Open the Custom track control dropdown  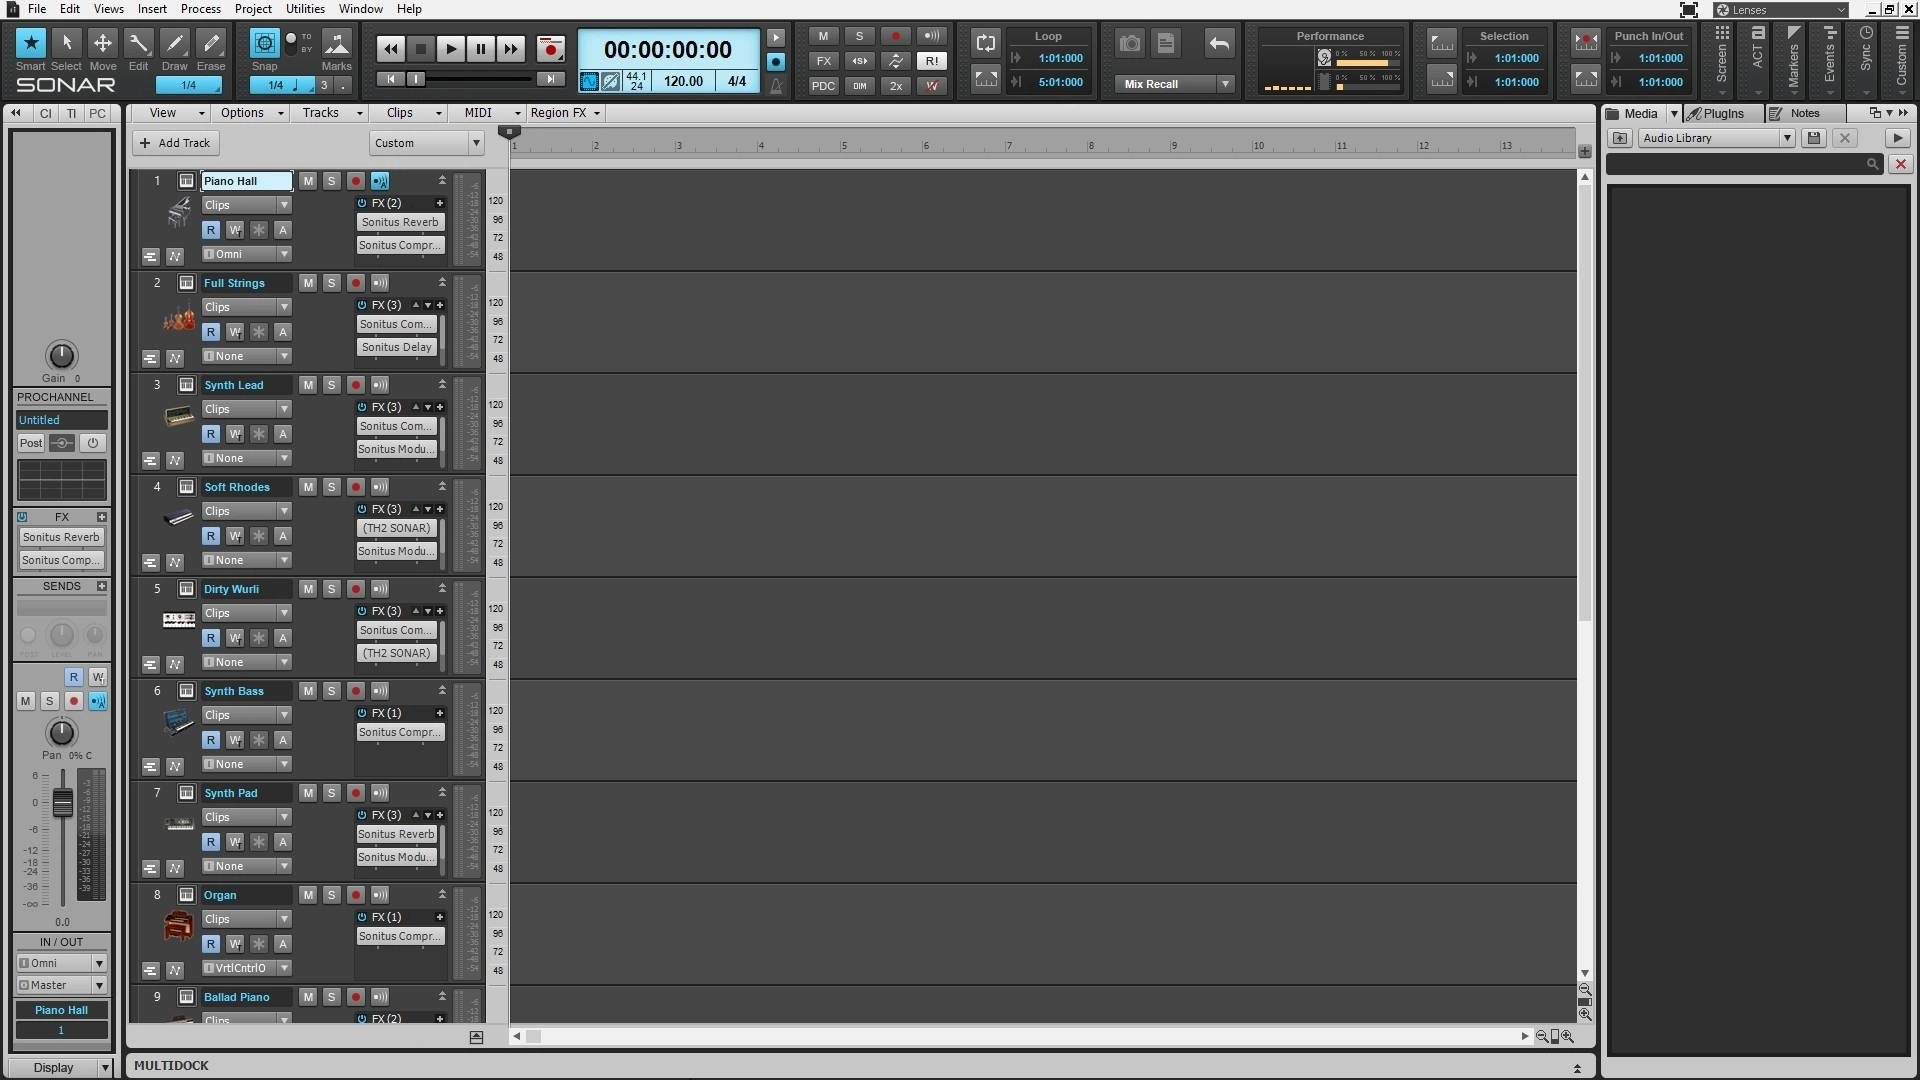click(x=426, y=143)
